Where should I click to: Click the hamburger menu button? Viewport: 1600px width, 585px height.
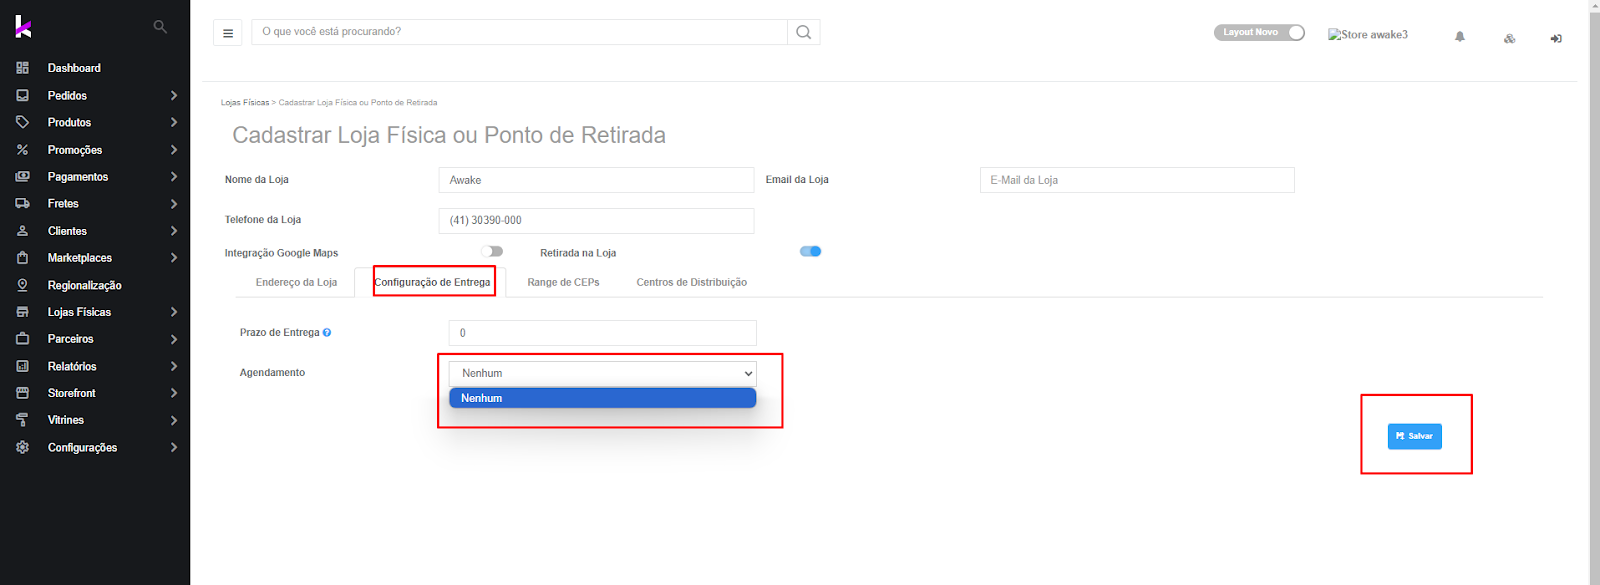228,33
